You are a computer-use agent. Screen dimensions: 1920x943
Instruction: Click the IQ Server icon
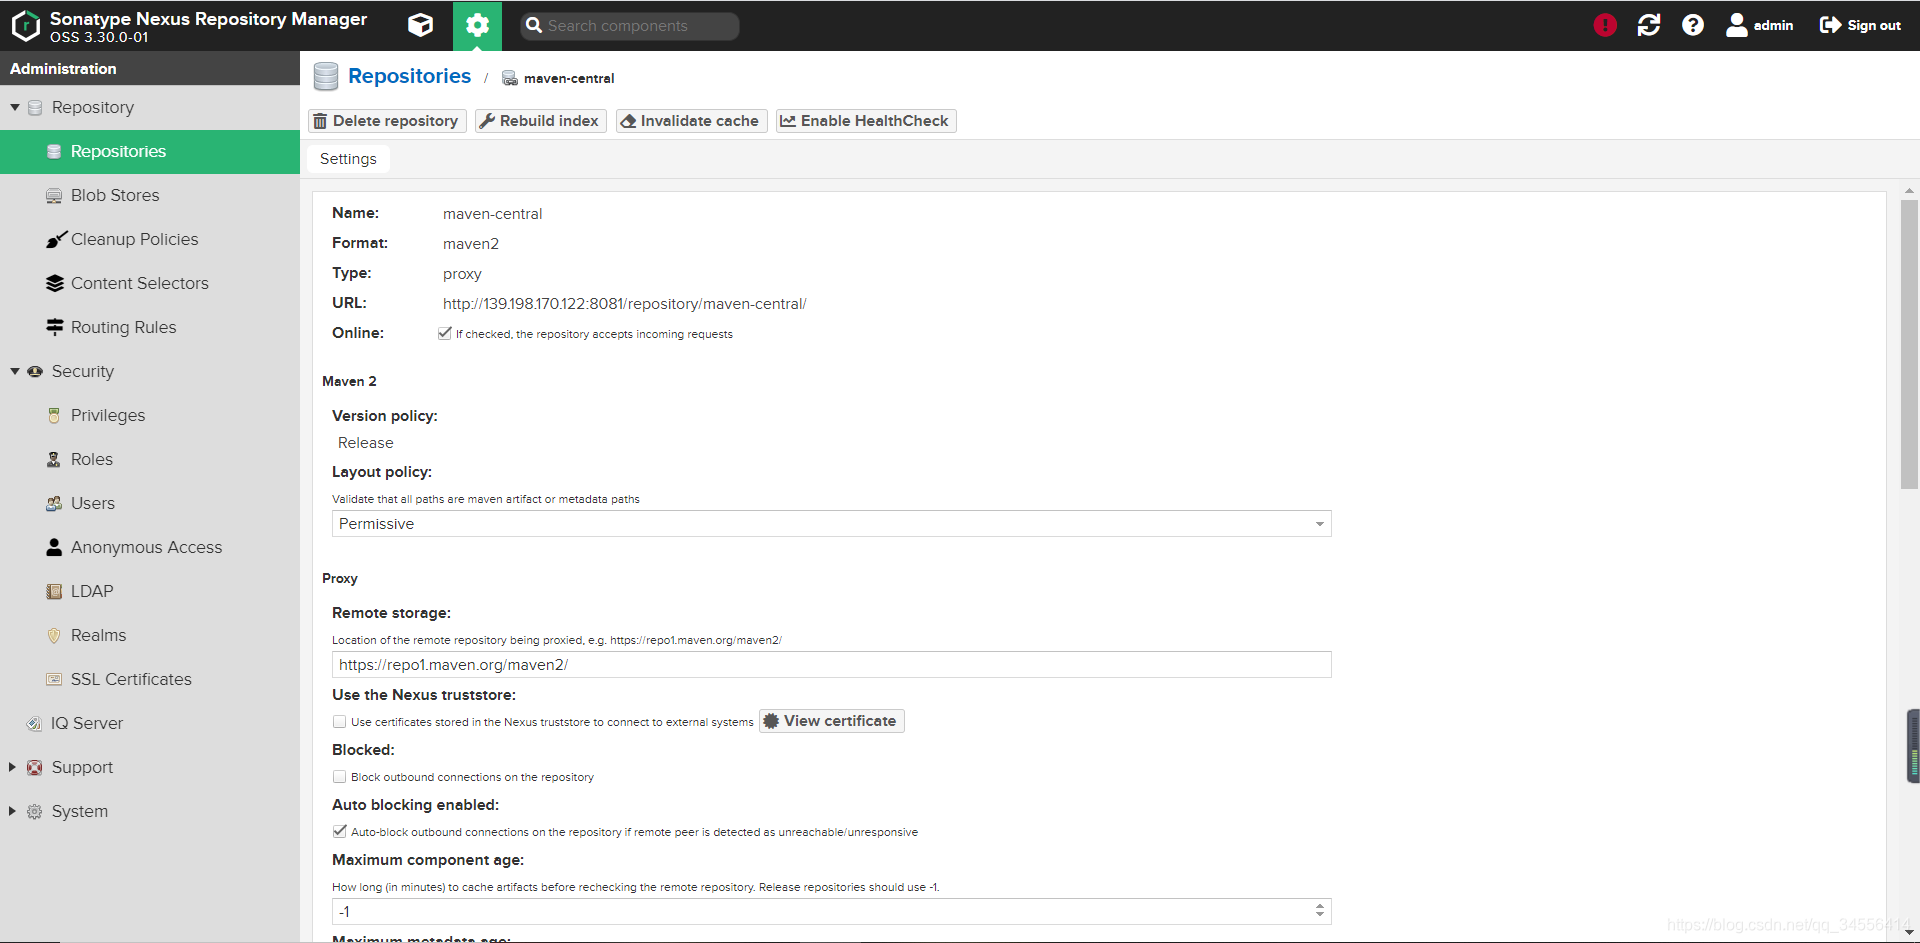click(x=34, y=723)
